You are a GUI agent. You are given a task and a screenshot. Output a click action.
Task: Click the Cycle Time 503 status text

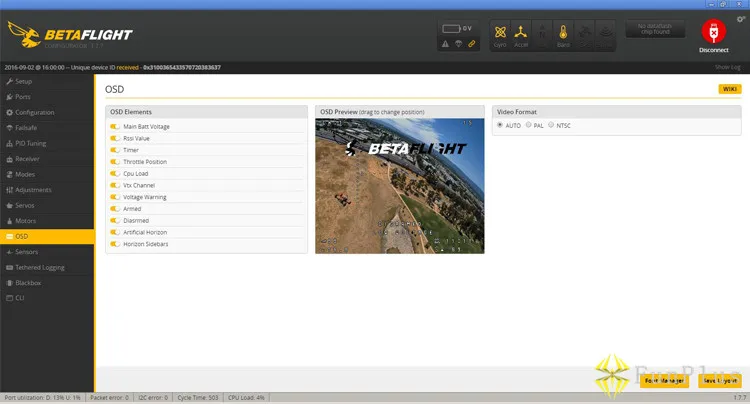[198, 398]
